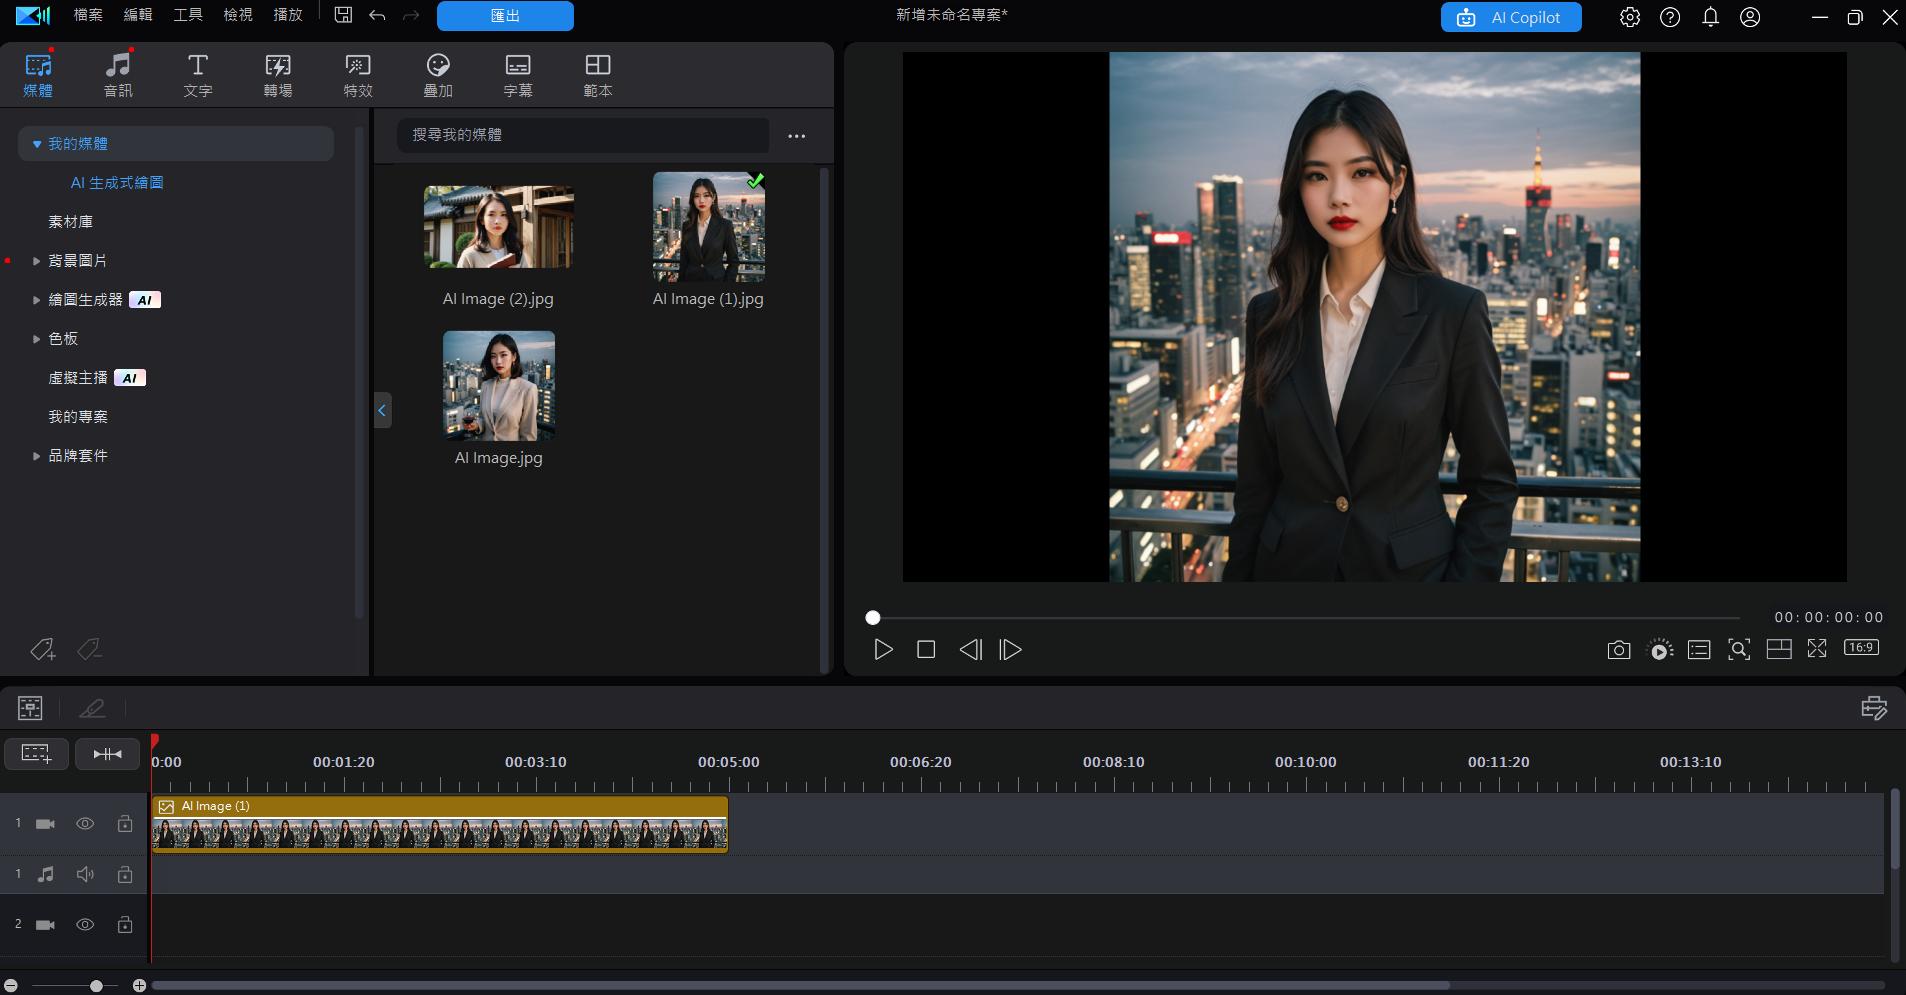Open the 16:9 aspect ratio dropdown

pos(1860,648)
